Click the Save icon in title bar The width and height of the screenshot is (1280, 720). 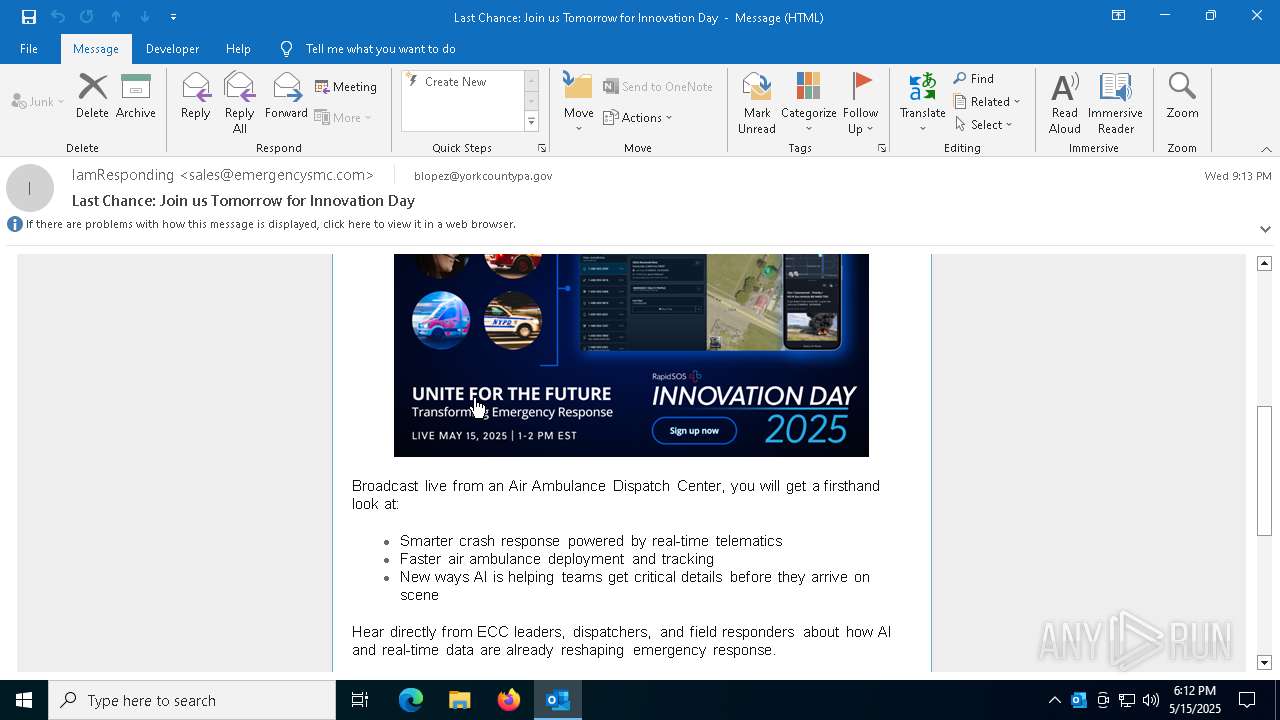pos(29,17)
